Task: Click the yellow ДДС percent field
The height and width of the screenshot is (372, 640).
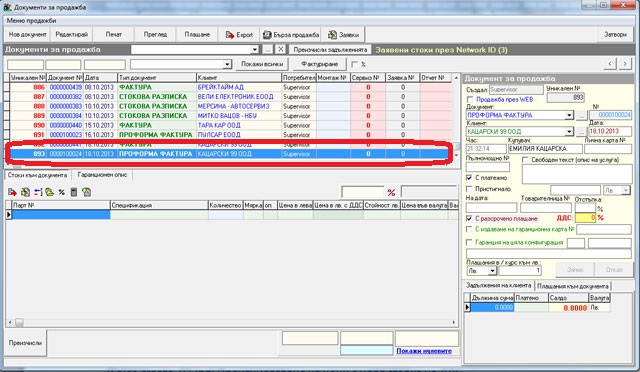Action: pyautogui.click(x=585, y=218)
